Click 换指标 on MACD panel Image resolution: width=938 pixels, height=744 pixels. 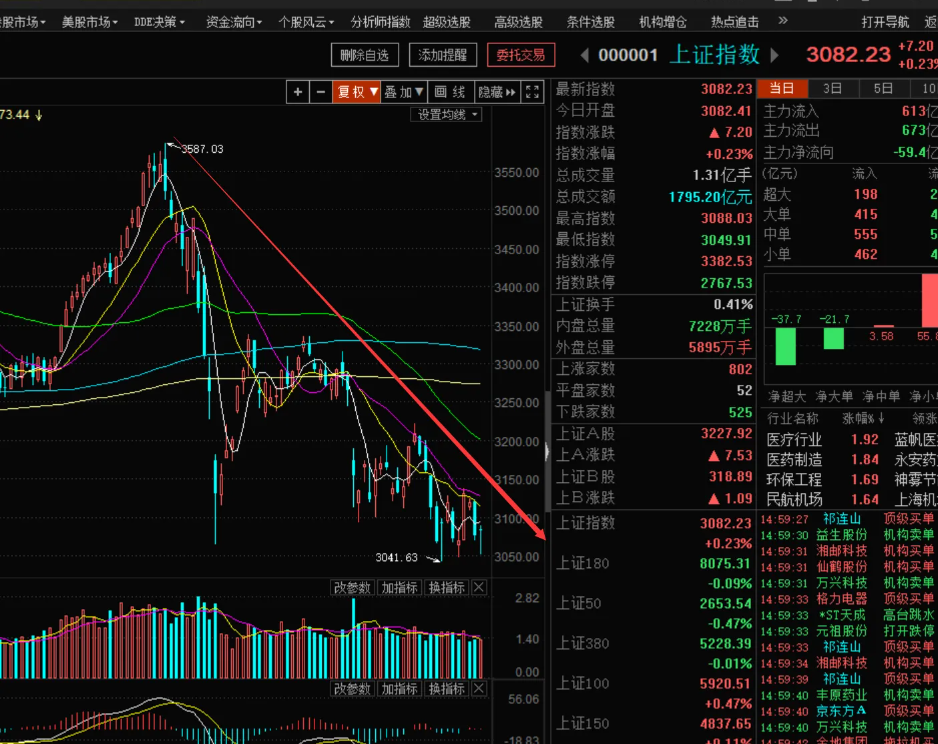point(447,689)
